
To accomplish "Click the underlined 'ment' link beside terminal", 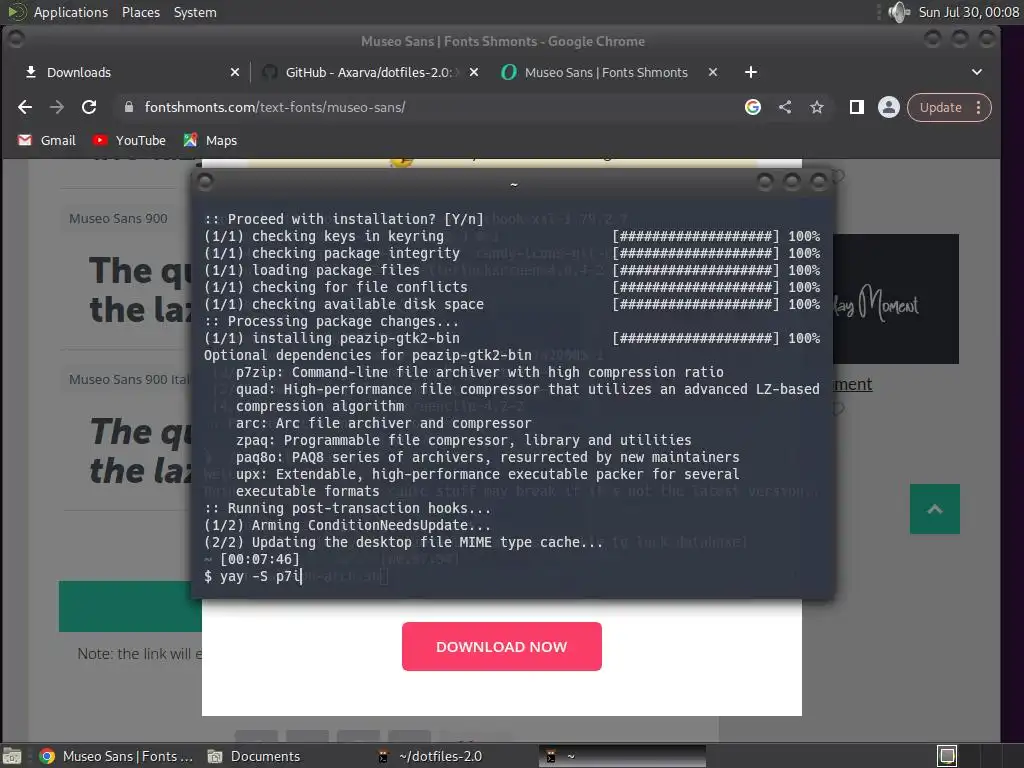I will click(853, 384).
